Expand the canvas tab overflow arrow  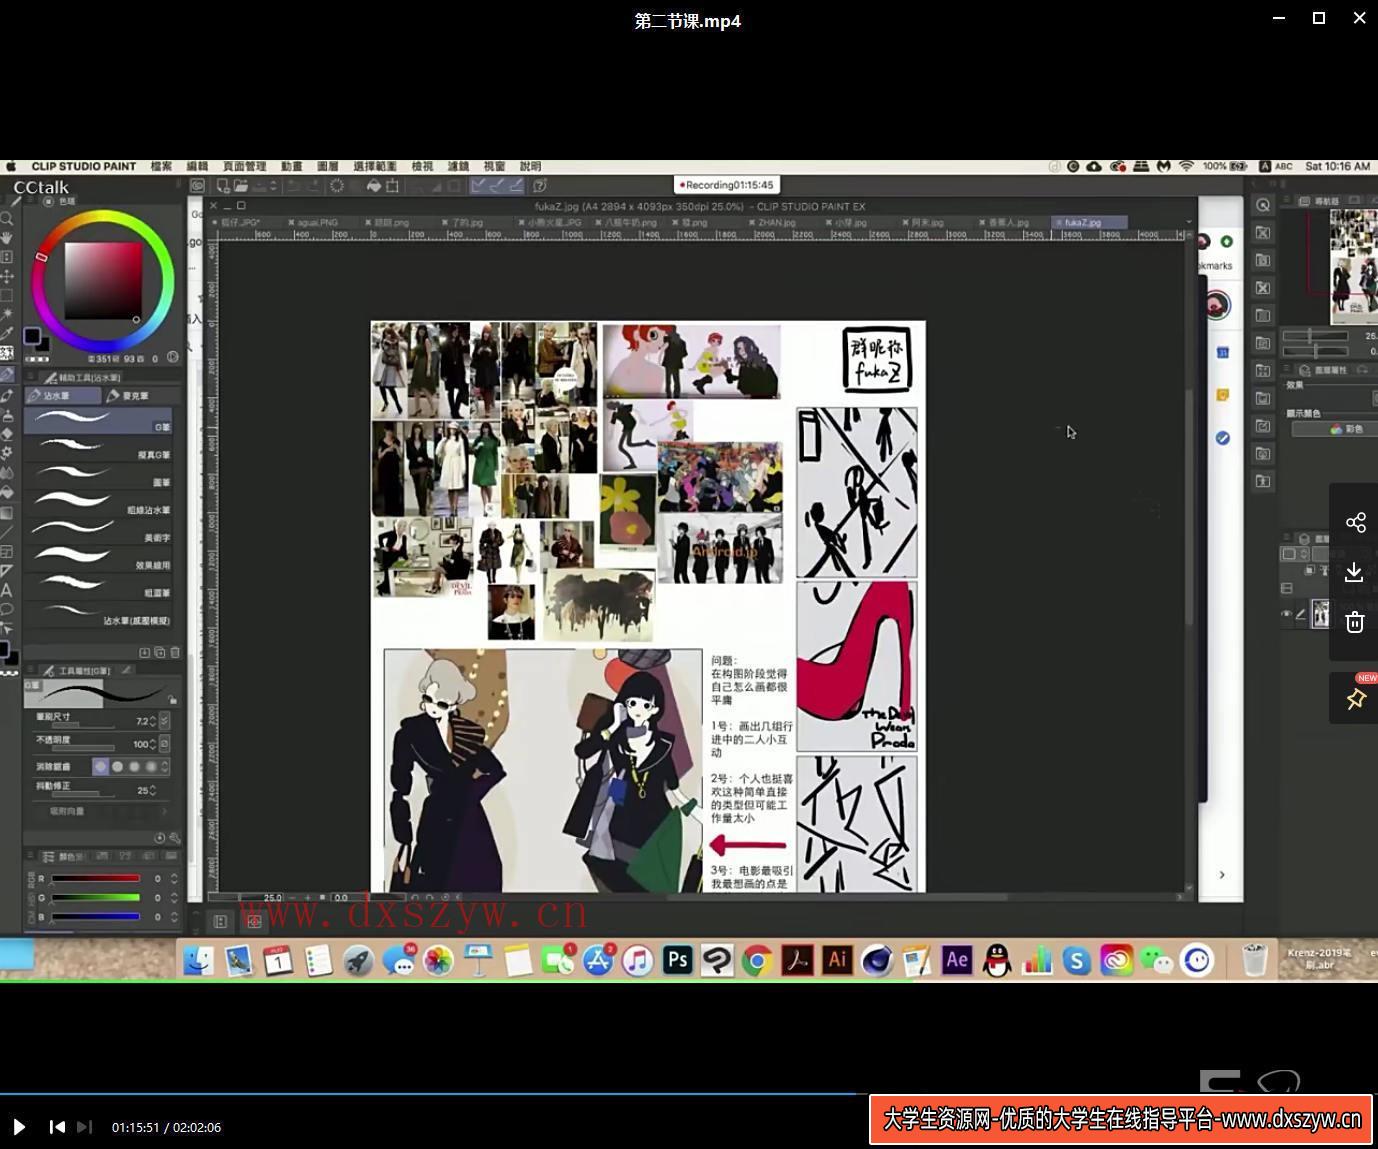(1189, 222)
